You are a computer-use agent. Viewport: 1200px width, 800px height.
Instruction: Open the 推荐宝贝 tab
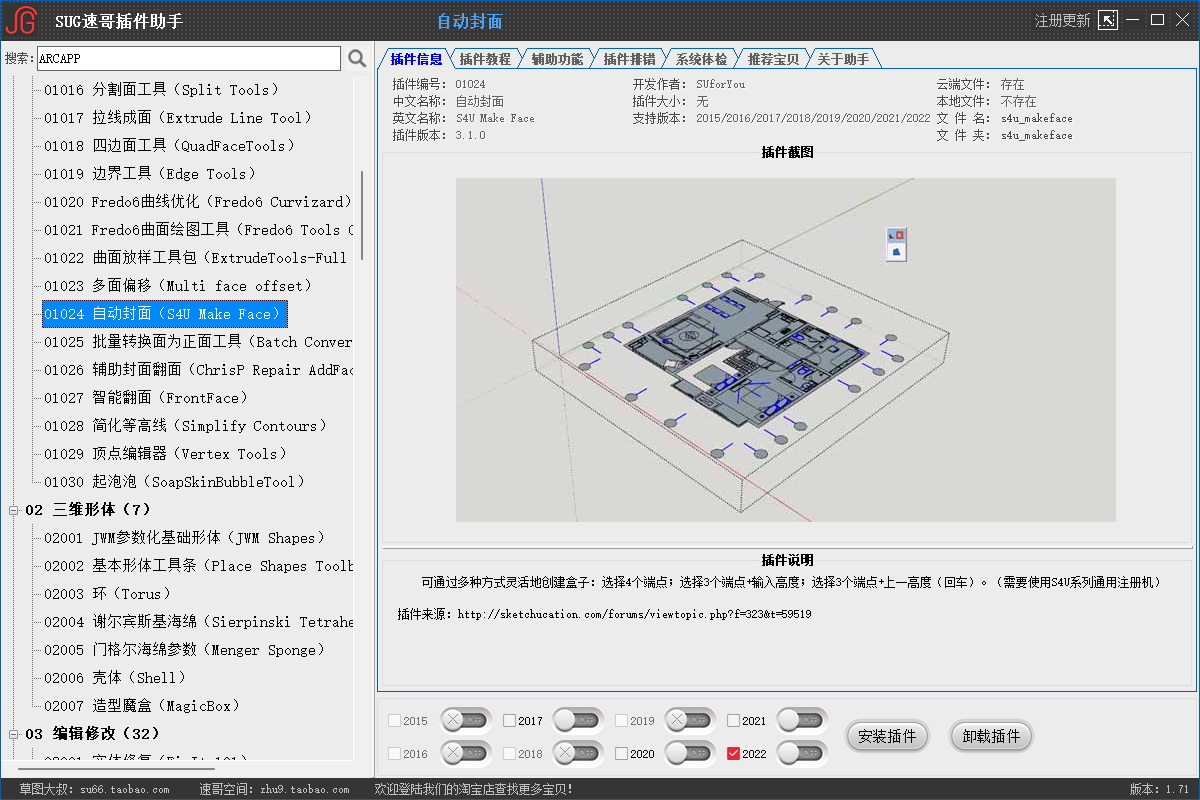pyautogui.click(x=773, y=59)
